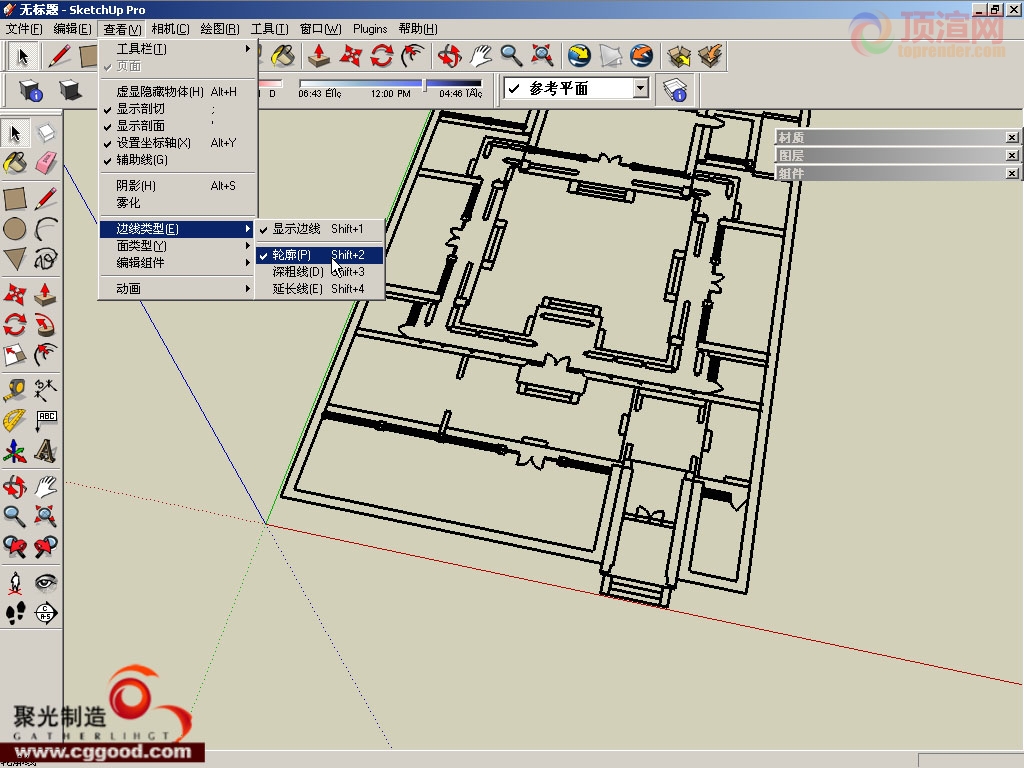This screenshot has height=768, width=1024.
Task: Choose the Dimension tool
Action: point(45,391)
